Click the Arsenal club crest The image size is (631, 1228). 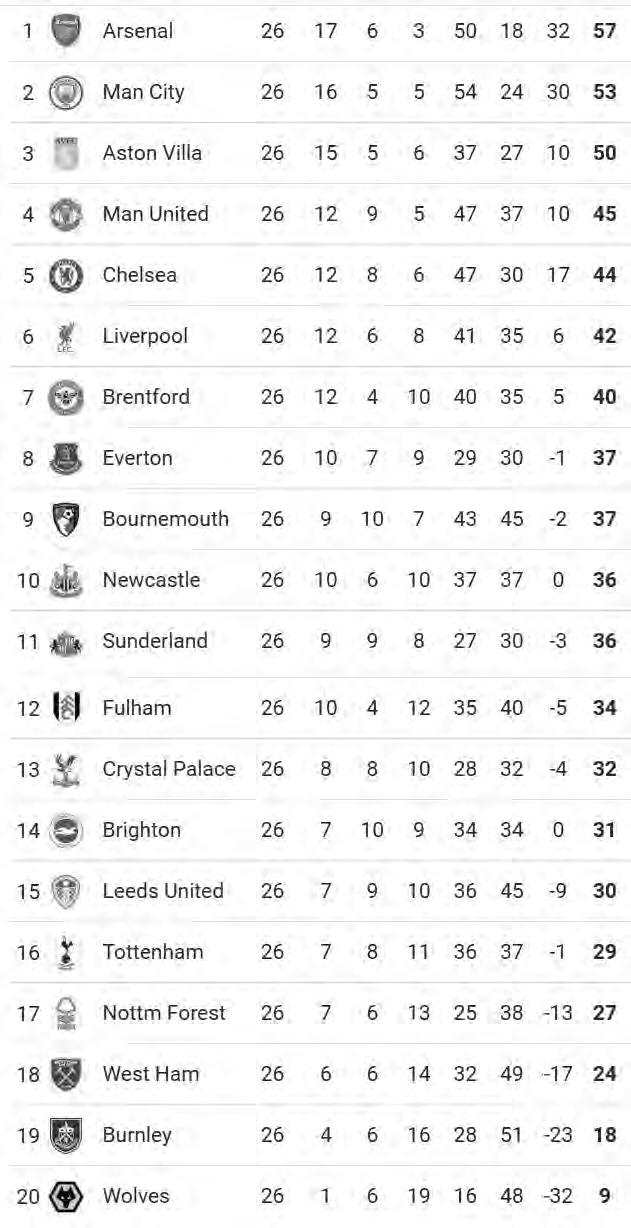pyautogui.click(x=66, y=31)
